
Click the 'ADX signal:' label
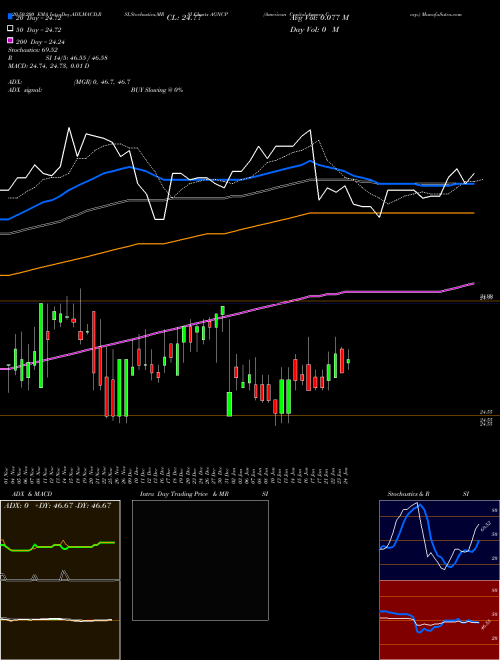tap(25, 90)
